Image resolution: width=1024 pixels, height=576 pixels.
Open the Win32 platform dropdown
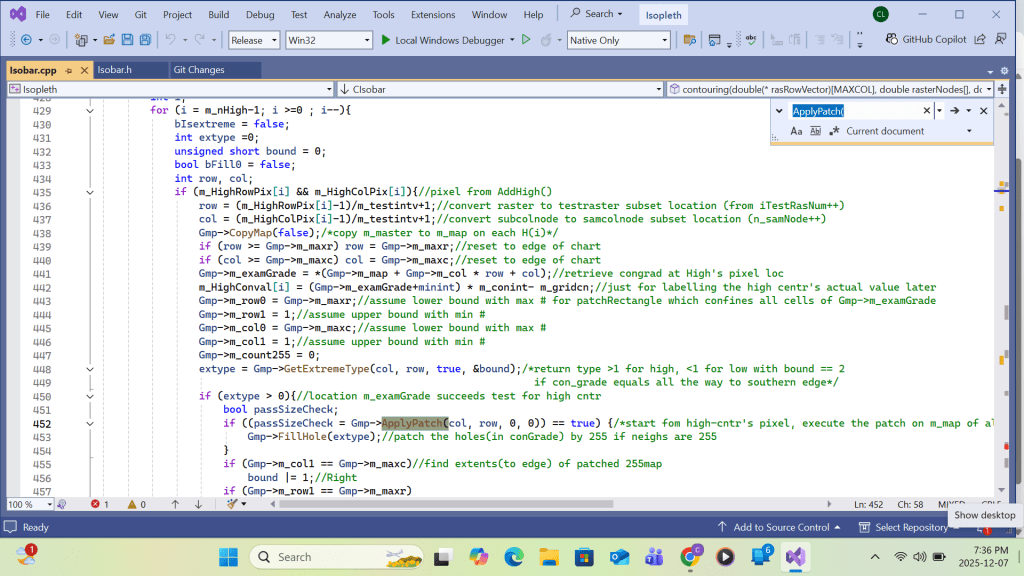coord(327,40)
